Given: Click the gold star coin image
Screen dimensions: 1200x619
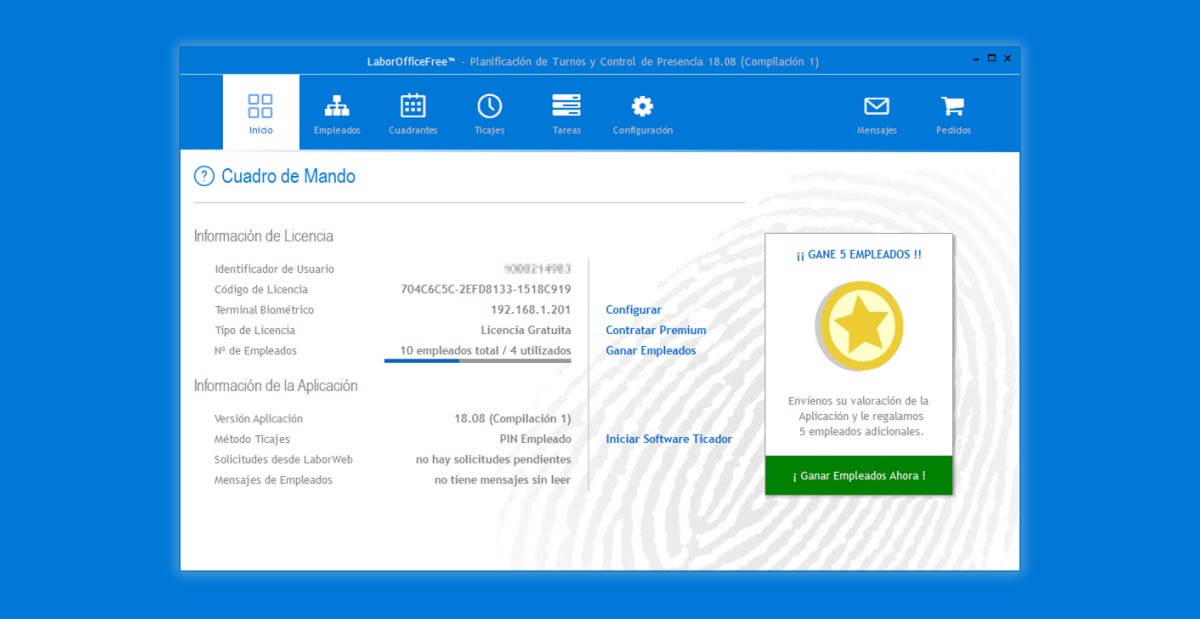Looking at the screenshot, I should (x=859, y=326).
